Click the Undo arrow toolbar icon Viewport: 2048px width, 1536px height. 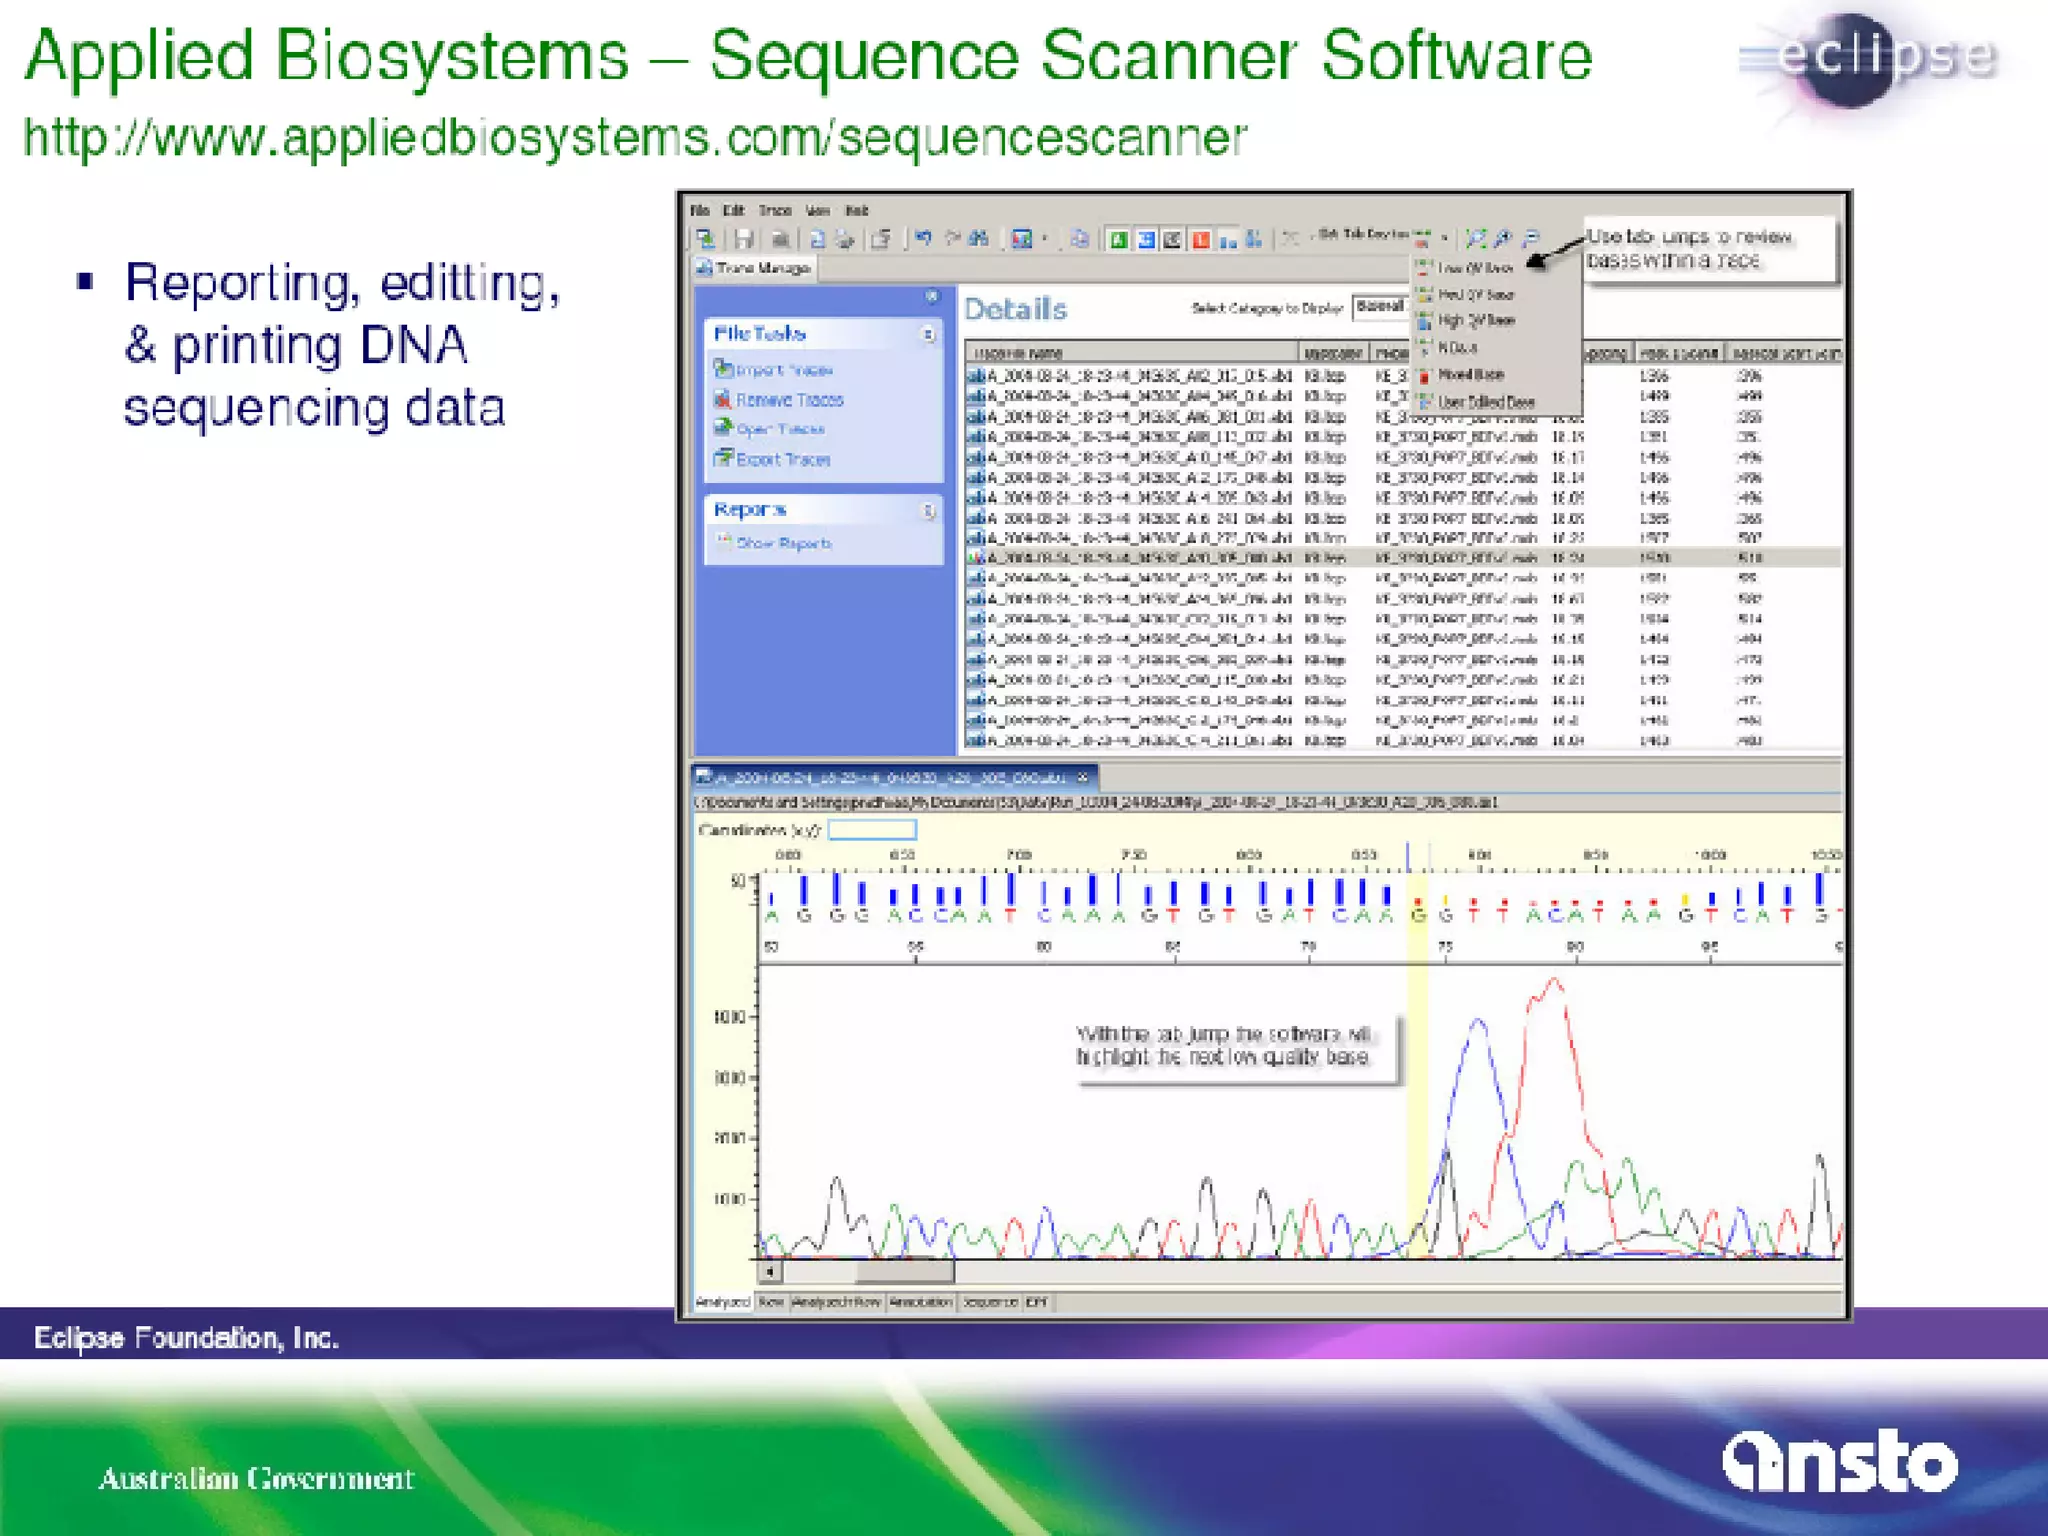point(923,238)
